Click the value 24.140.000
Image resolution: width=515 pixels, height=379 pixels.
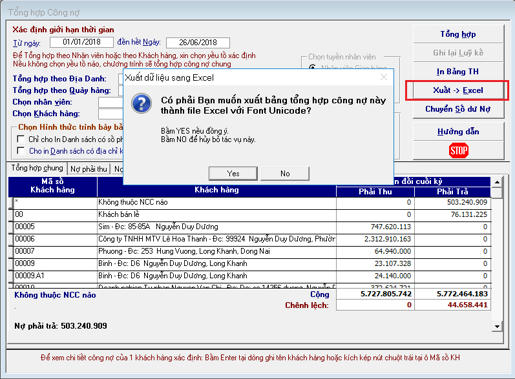pyautogui.click(x=393, y=276)
